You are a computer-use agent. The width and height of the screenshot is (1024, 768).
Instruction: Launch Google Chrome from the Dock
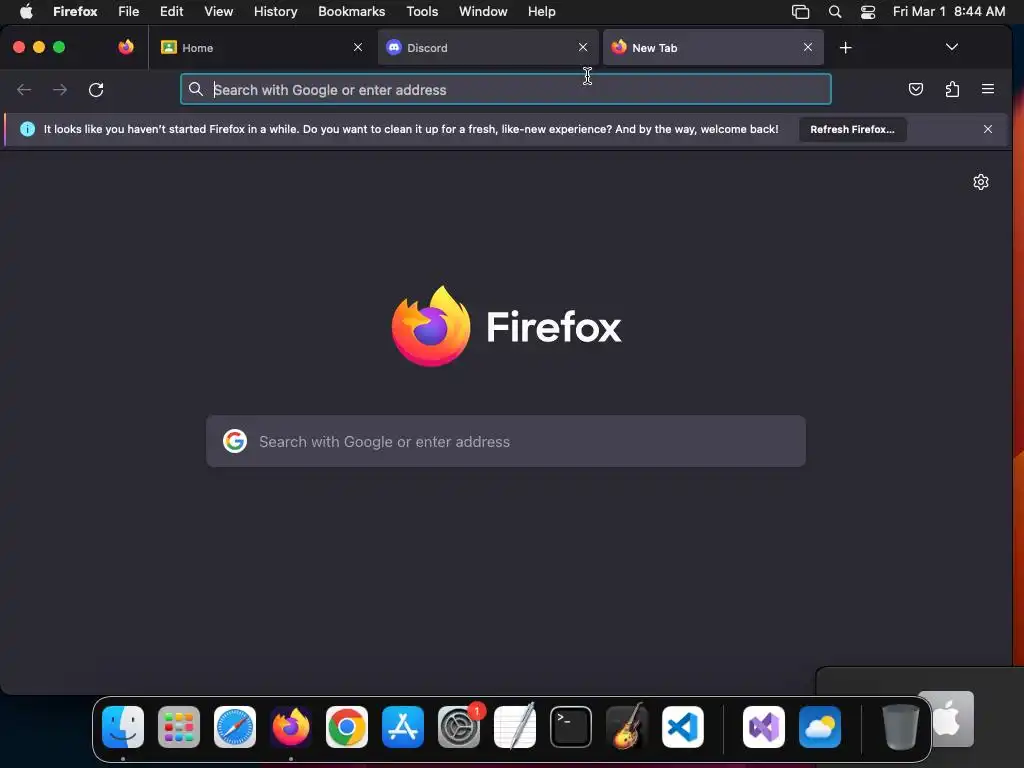pyautogui.click(x=347, y=726)
